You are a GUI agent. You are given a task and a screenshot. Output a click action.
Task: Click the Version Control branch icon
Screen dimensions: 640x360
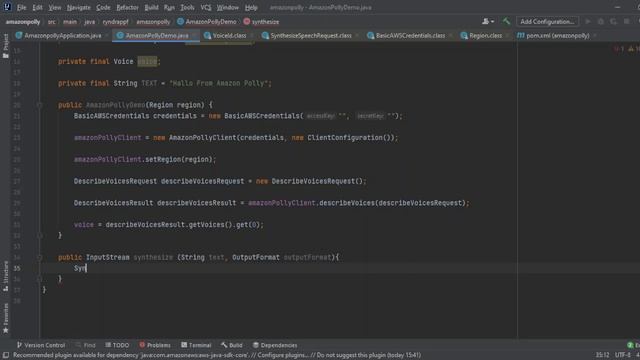19,345
